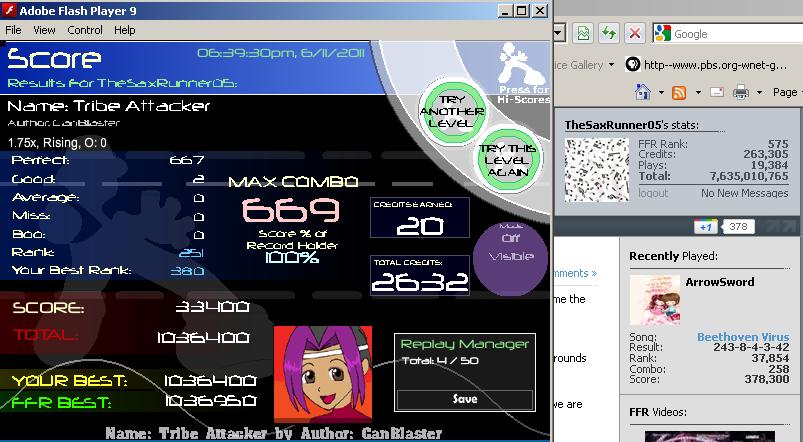
Task: Click the orange RSS feeds icon
Action: (679, 93)
